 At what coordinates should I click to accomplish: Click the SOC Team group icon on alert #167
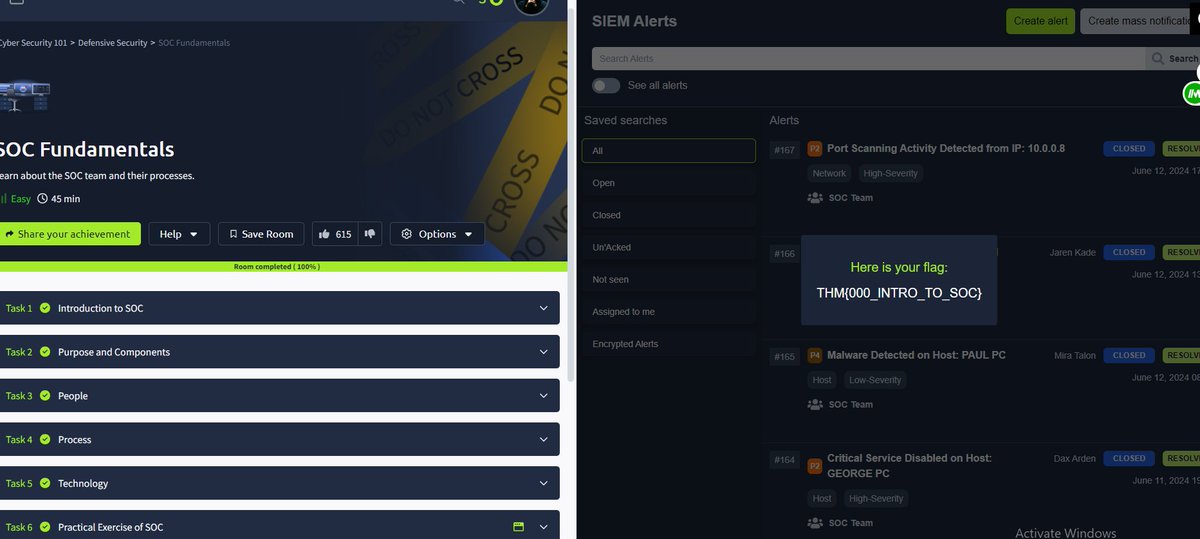(x=814, y=198)
